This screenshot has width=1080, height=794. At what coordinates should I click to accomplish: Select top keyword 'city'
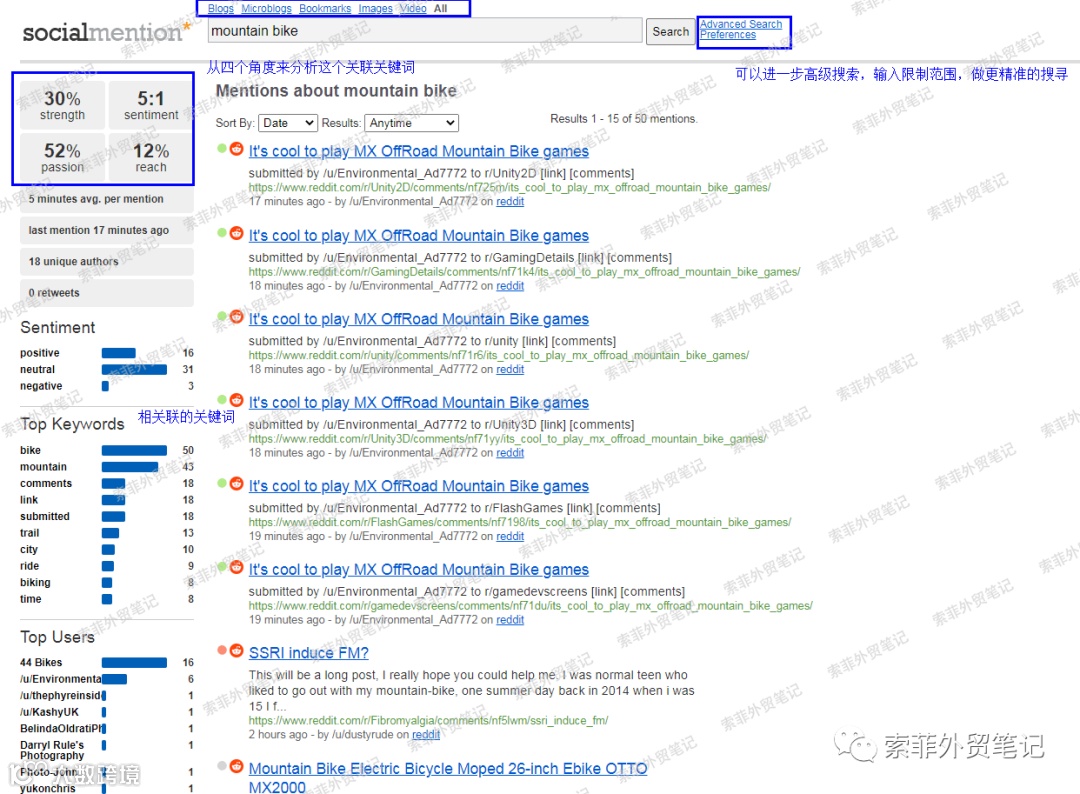coord(29,550)
